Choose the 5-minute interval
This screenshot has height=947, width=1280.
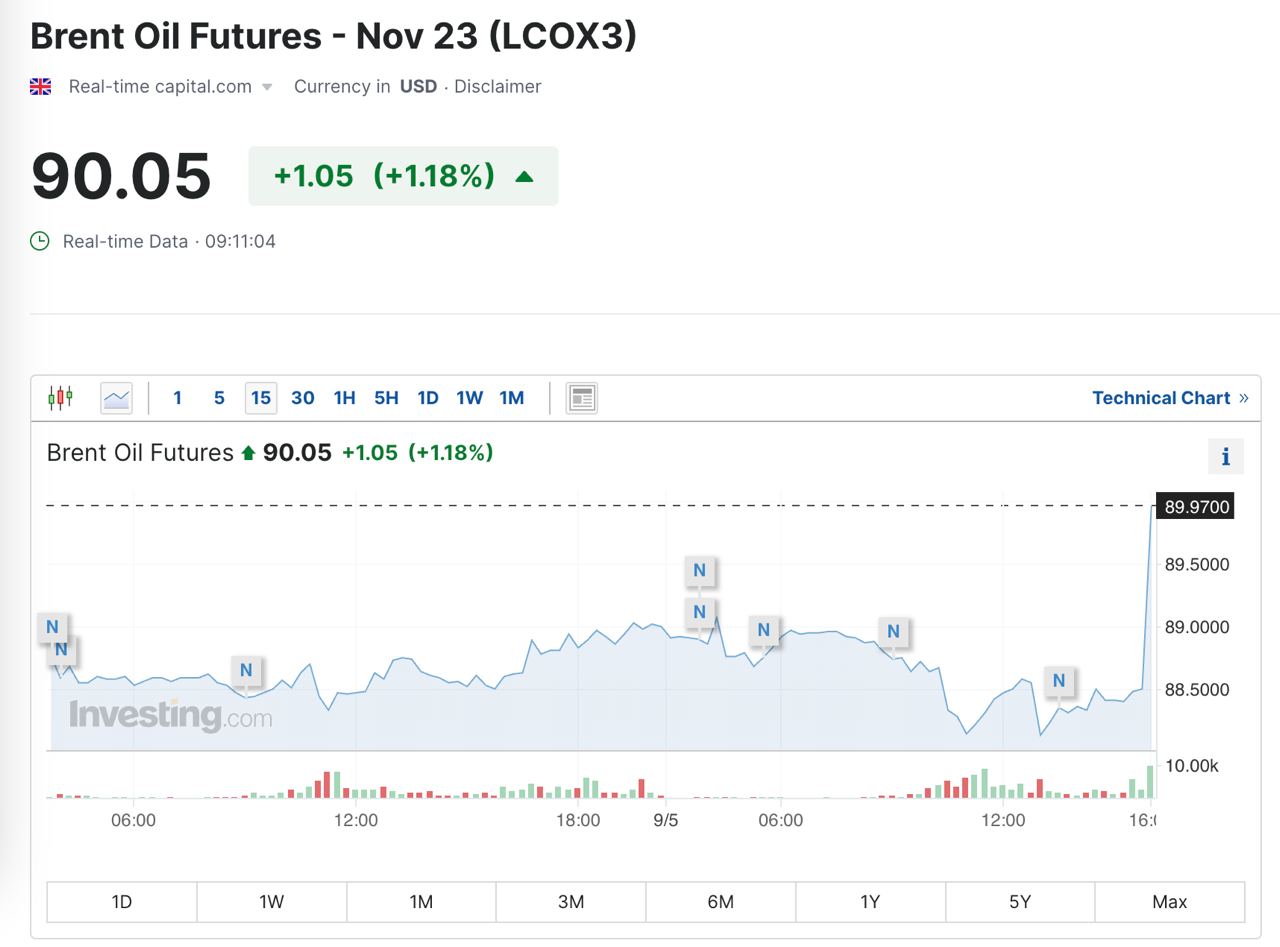pyautogui.click(x=219, y=398)
